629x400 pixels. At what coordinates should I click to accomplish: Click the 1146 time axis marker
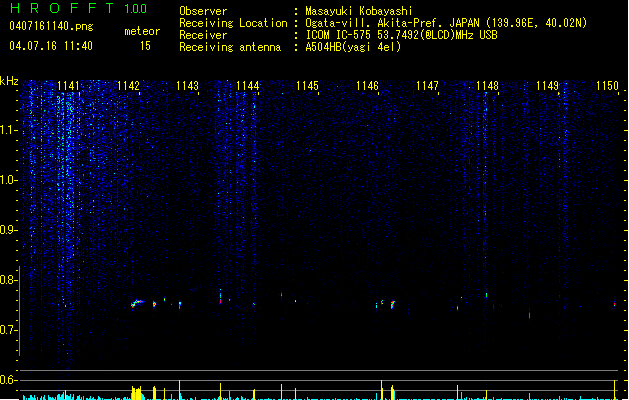click(x=367, y=86)
